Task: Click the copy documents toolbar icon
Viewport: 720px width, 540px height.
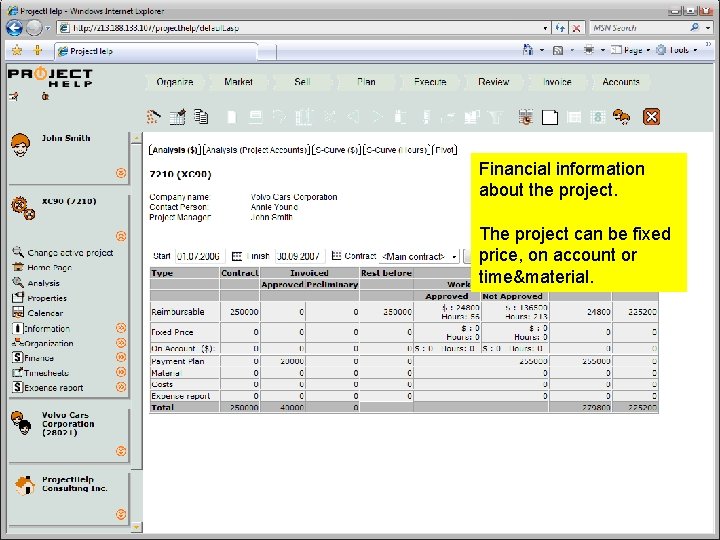Action: (201, 116)
